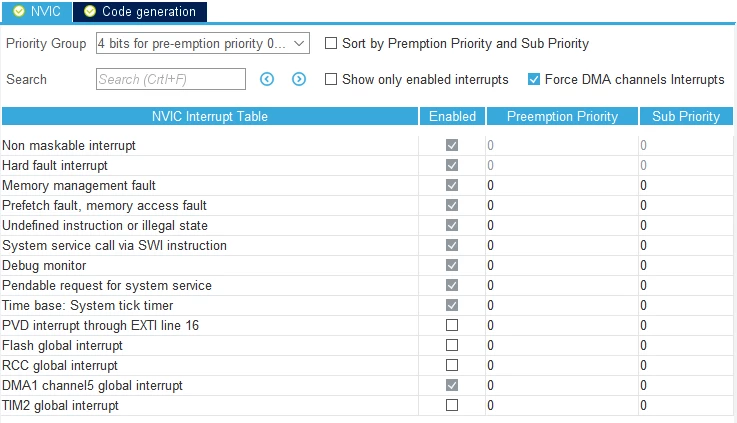Click the Sub Priority column header
The image size is (737, 423).
686,116
